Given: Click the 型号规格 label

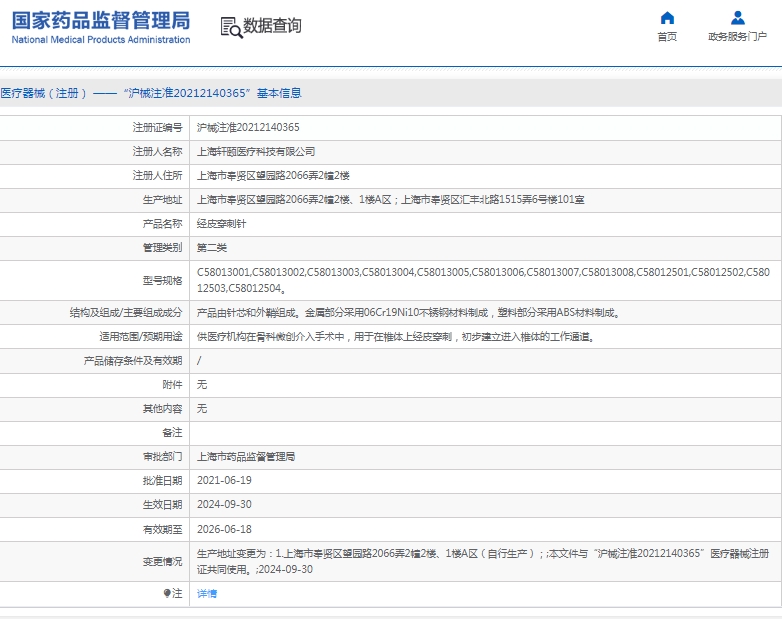Looking at the screenshot, I should pos(163,281).
